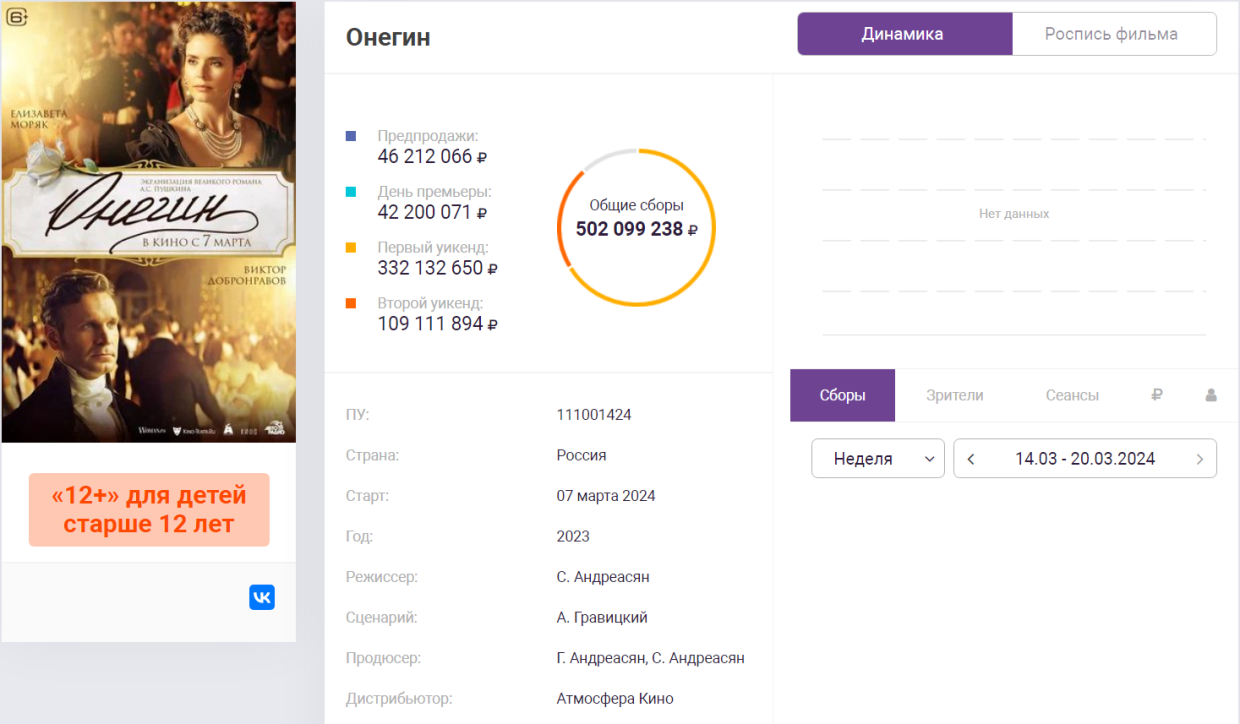The image size is (1240, 724).
Task: Click the 12+ age restriction banner
Action: pos(149,510)
